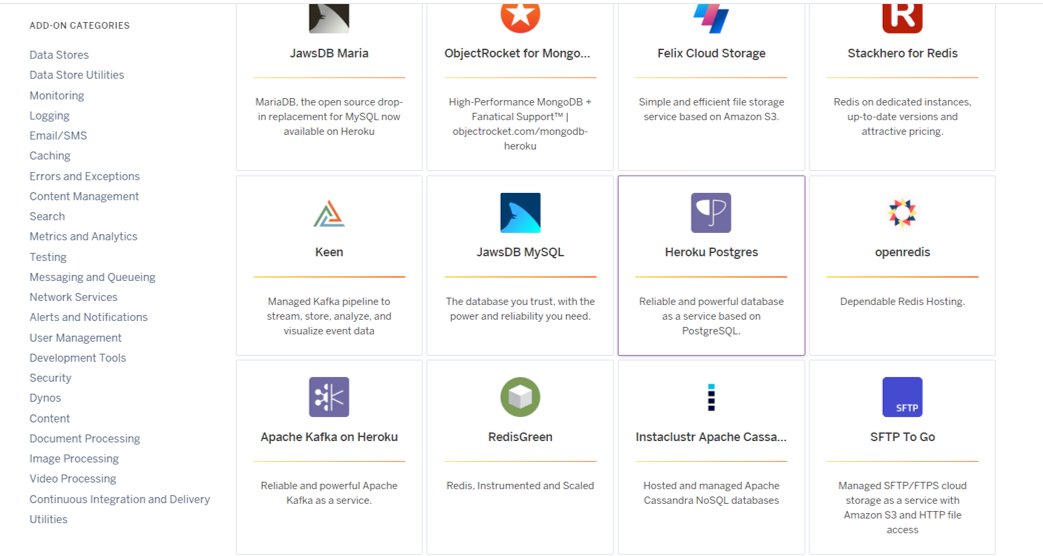Choose the Email/SMS category
Image resolution: width=1043 pixels, height=556 pixels.
coord(58,136)
